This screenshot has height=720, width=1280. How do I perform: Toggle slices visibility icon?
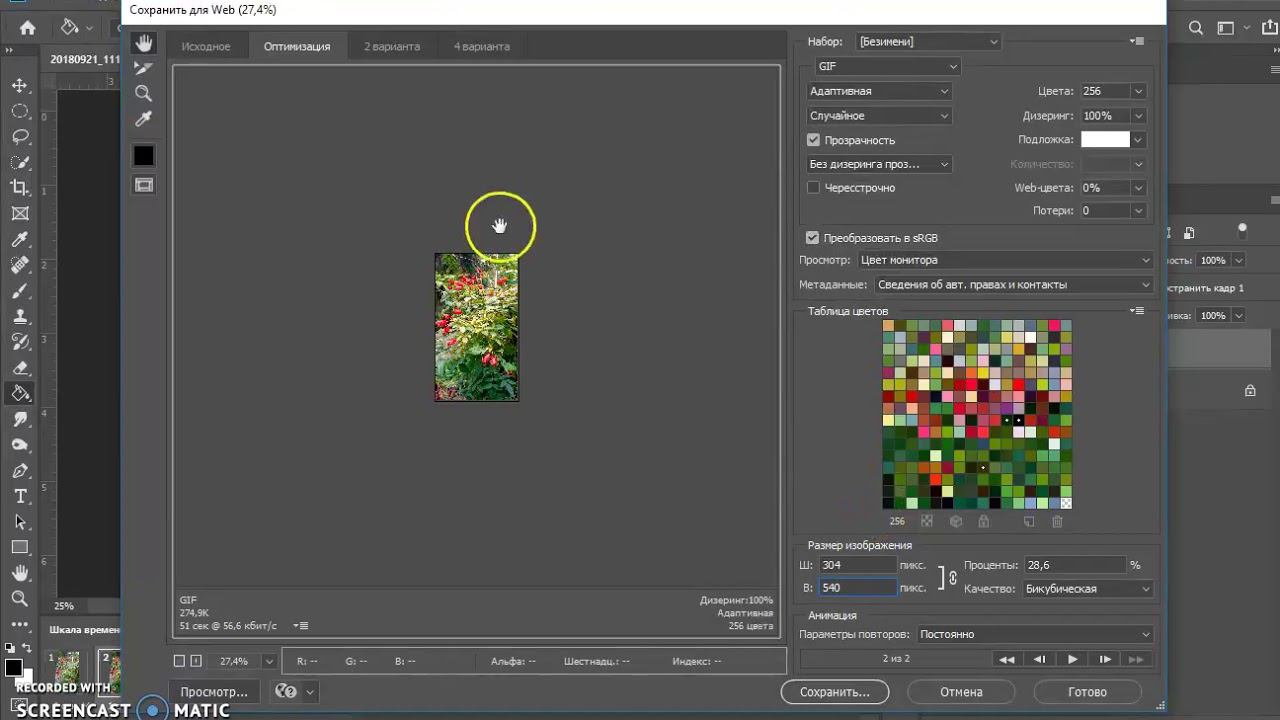(144, 185)
